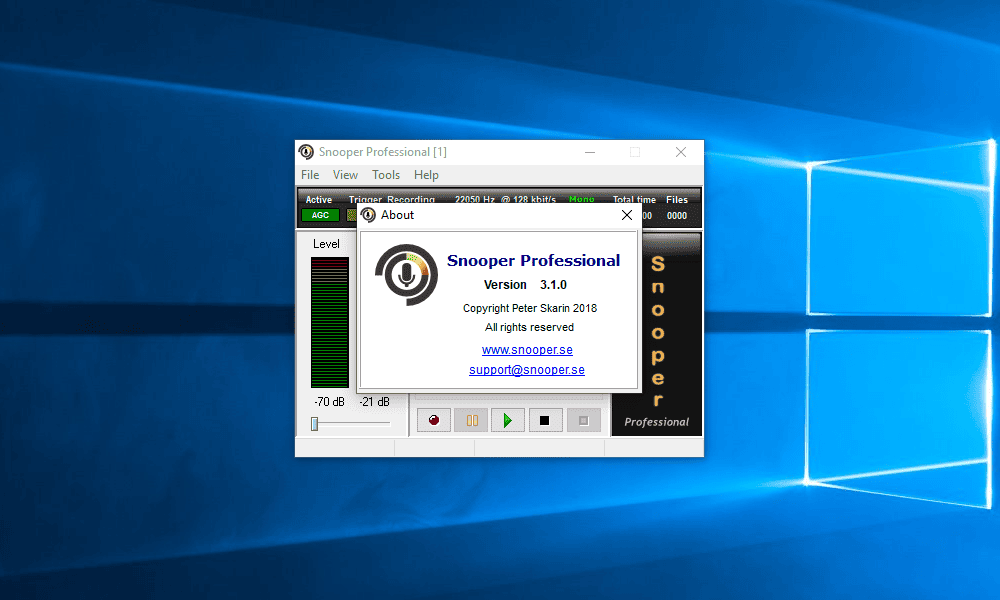Click the Snooper Professional heading in About
1000x600 pixels.
(x=533, y=261)
